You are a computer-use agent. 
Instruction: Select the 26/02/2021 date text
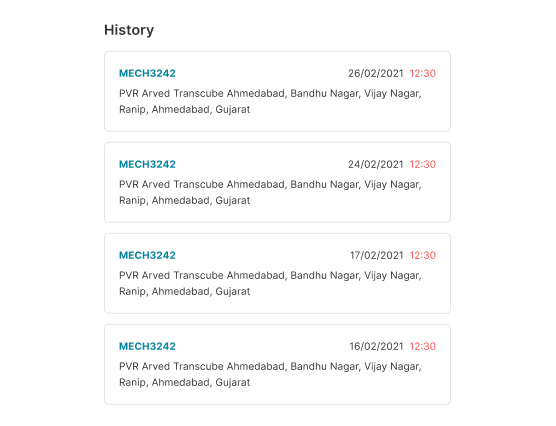pyautogui.click(x=376, y=73)
